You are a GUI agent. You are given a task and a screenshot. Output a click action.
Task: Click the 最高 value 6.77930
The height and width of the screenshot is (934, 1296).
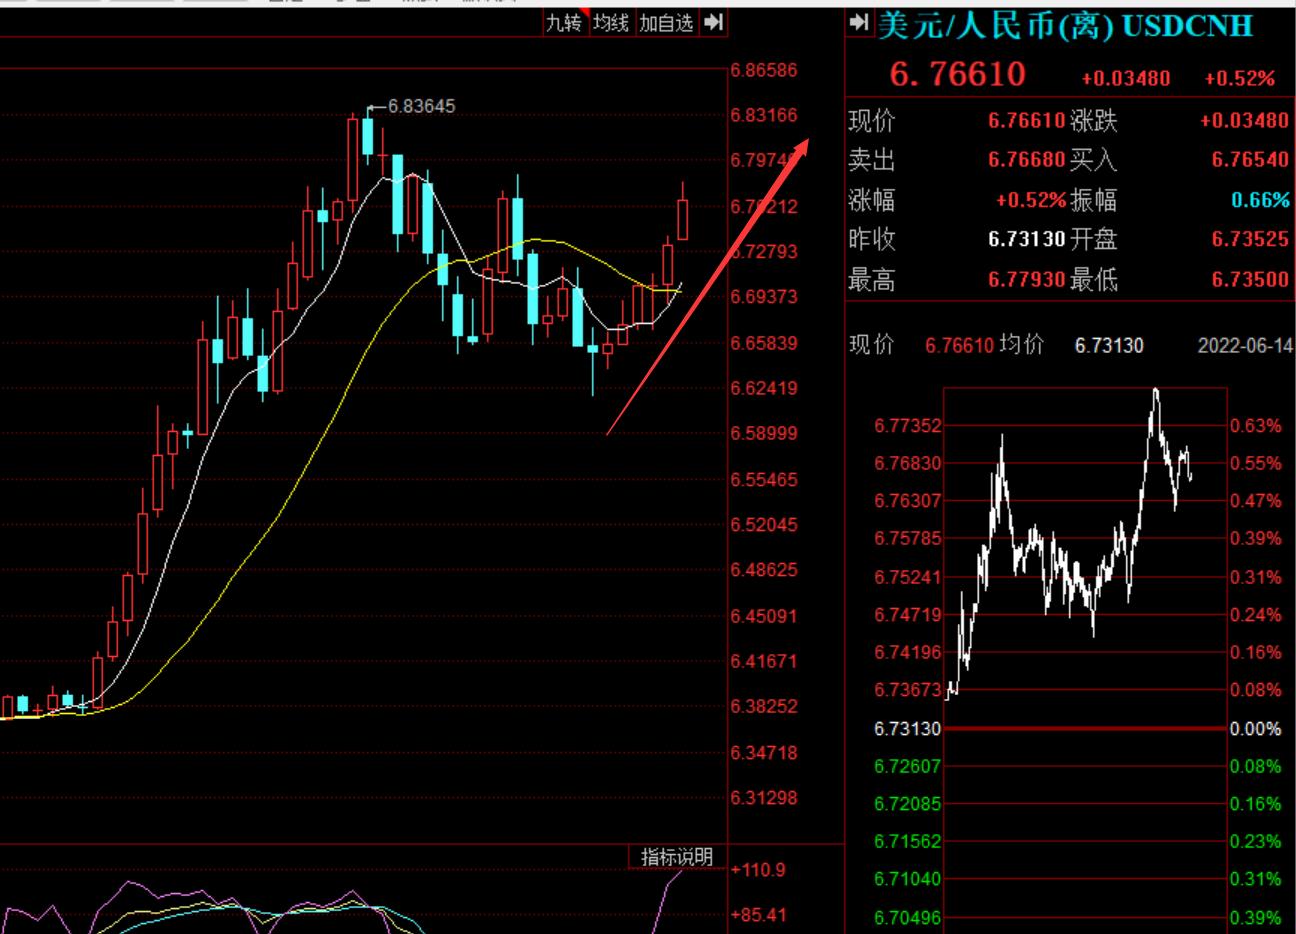pos(1027,280)
